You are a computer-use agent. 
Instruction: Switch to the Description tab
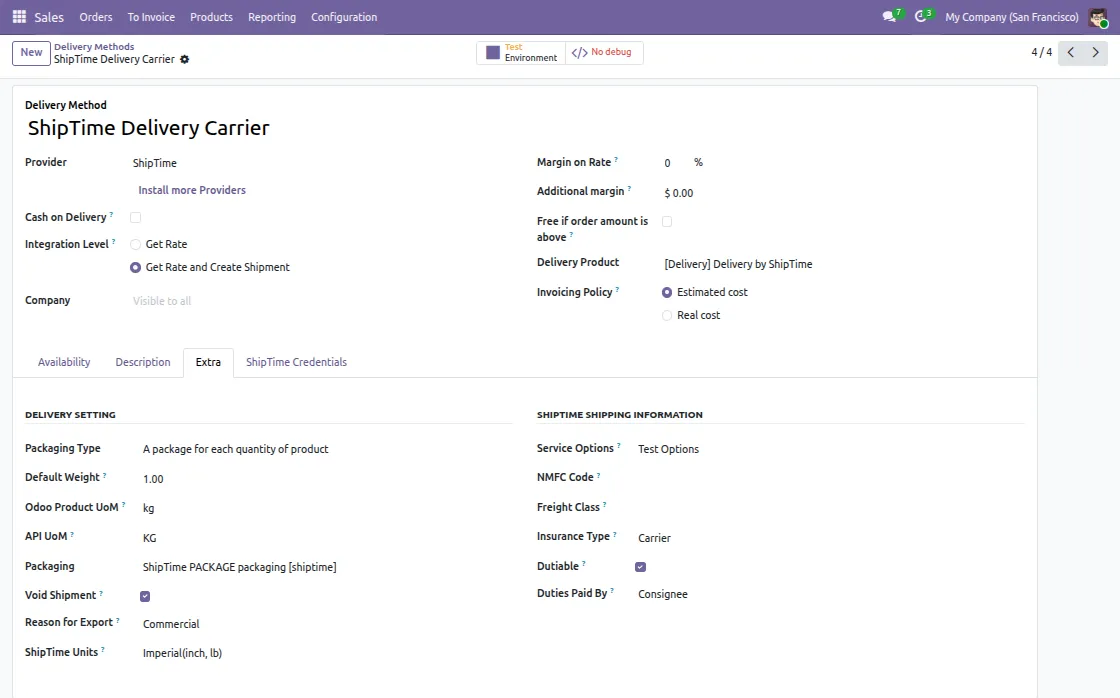[x=143, y=362]
